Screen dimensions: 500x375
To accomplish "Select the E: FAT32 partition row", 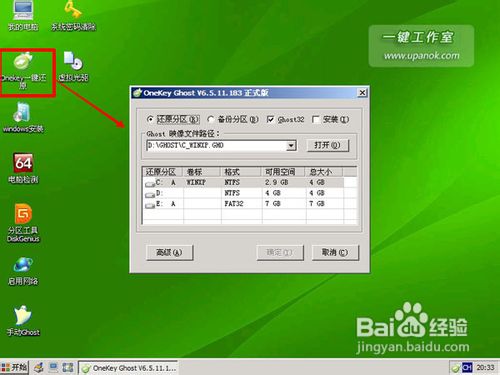I will pos(244,203).
